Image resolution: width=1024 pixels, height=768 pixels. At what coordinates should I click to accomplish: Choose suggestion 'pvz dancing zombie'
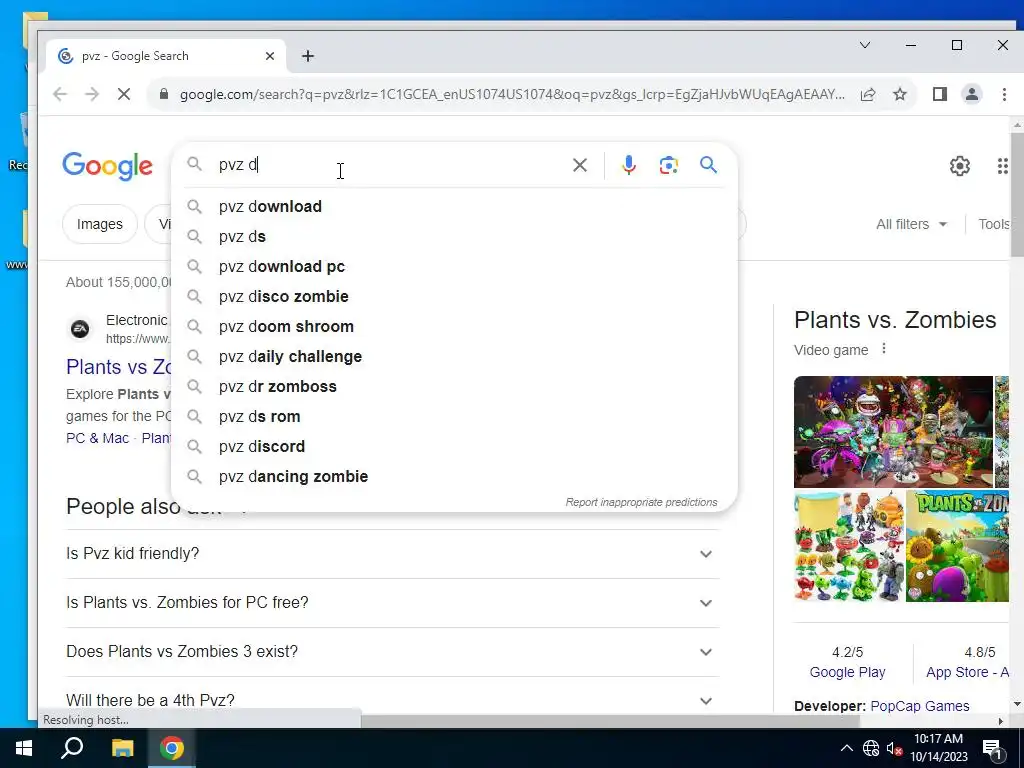click(454, 477)
